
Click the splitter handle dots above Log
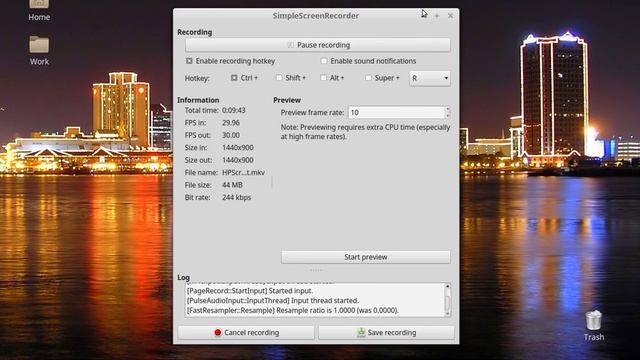click(x=316, y=270)
